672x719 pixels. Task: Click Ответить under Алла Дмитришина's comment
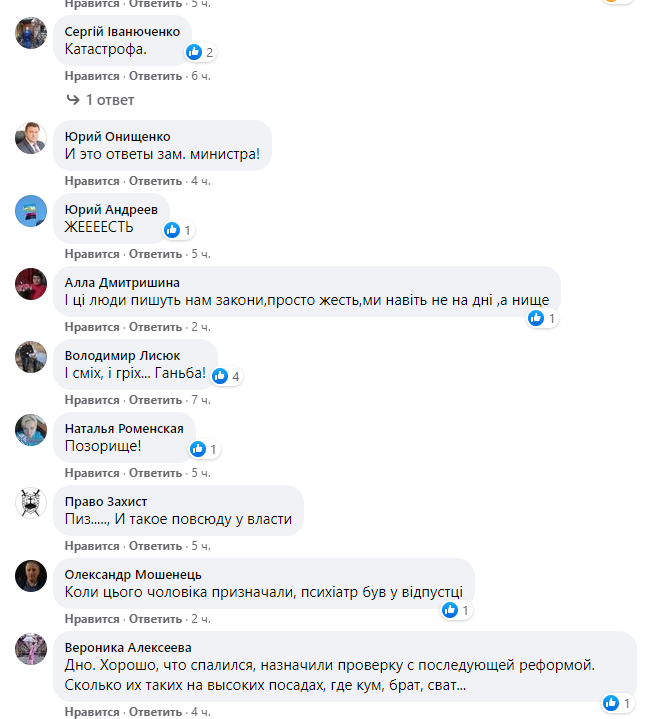155,327
